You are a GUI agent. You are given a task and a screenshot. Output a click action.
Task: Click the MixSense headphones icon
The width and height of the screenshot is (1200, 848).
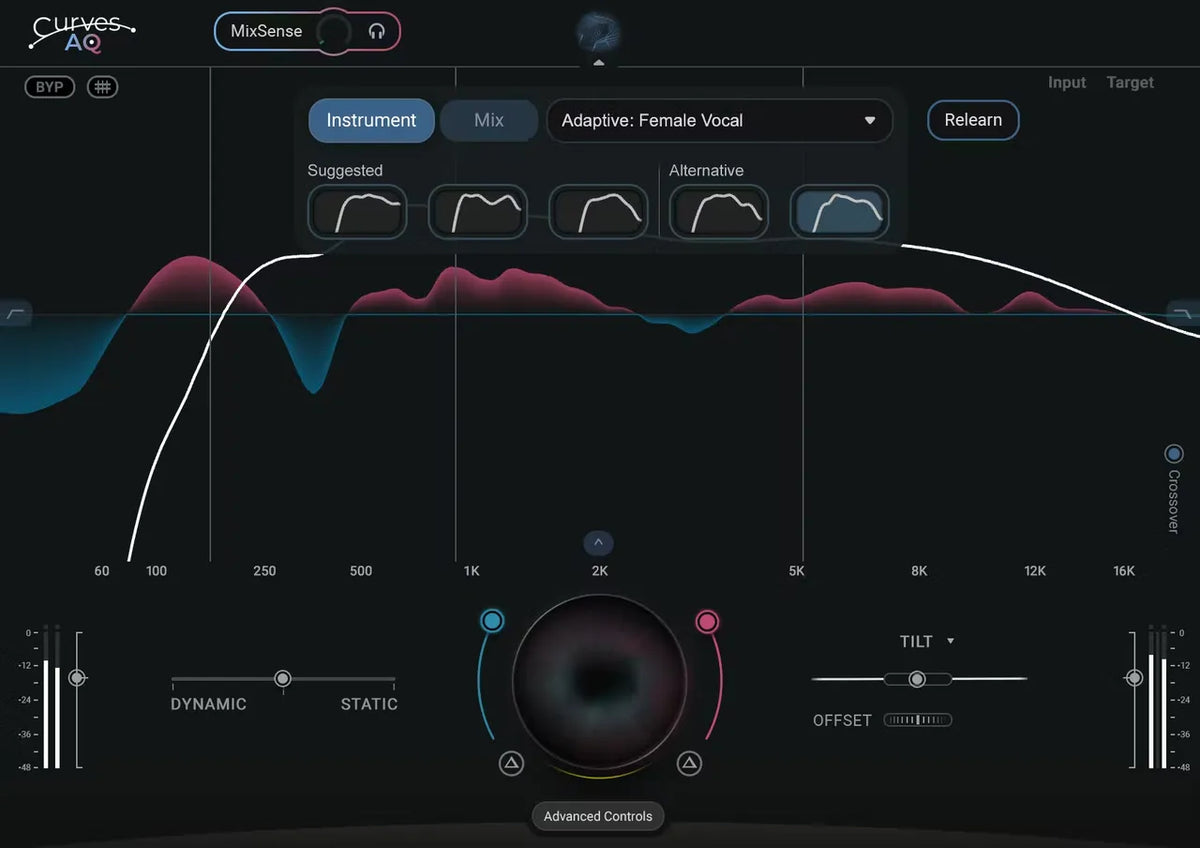pos(376,31)
